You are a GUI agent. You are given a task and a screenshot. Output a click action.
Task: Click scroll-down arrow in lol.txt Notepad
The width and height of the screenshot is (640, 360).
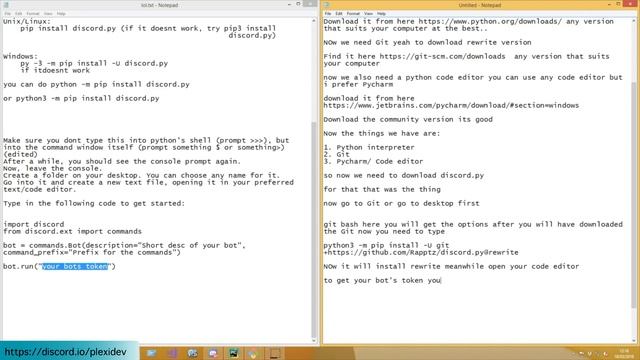pos(314,340)
